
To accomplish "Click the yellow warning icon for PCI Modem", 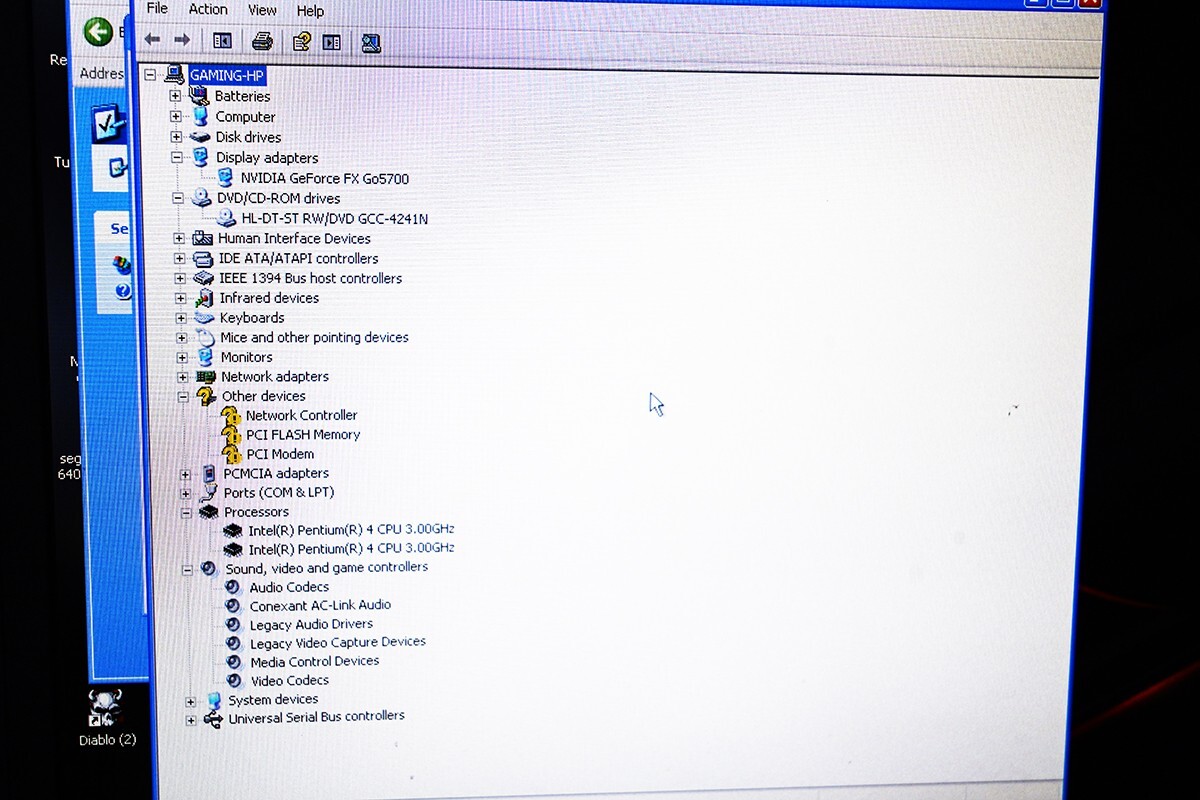I will pos(232,454).
